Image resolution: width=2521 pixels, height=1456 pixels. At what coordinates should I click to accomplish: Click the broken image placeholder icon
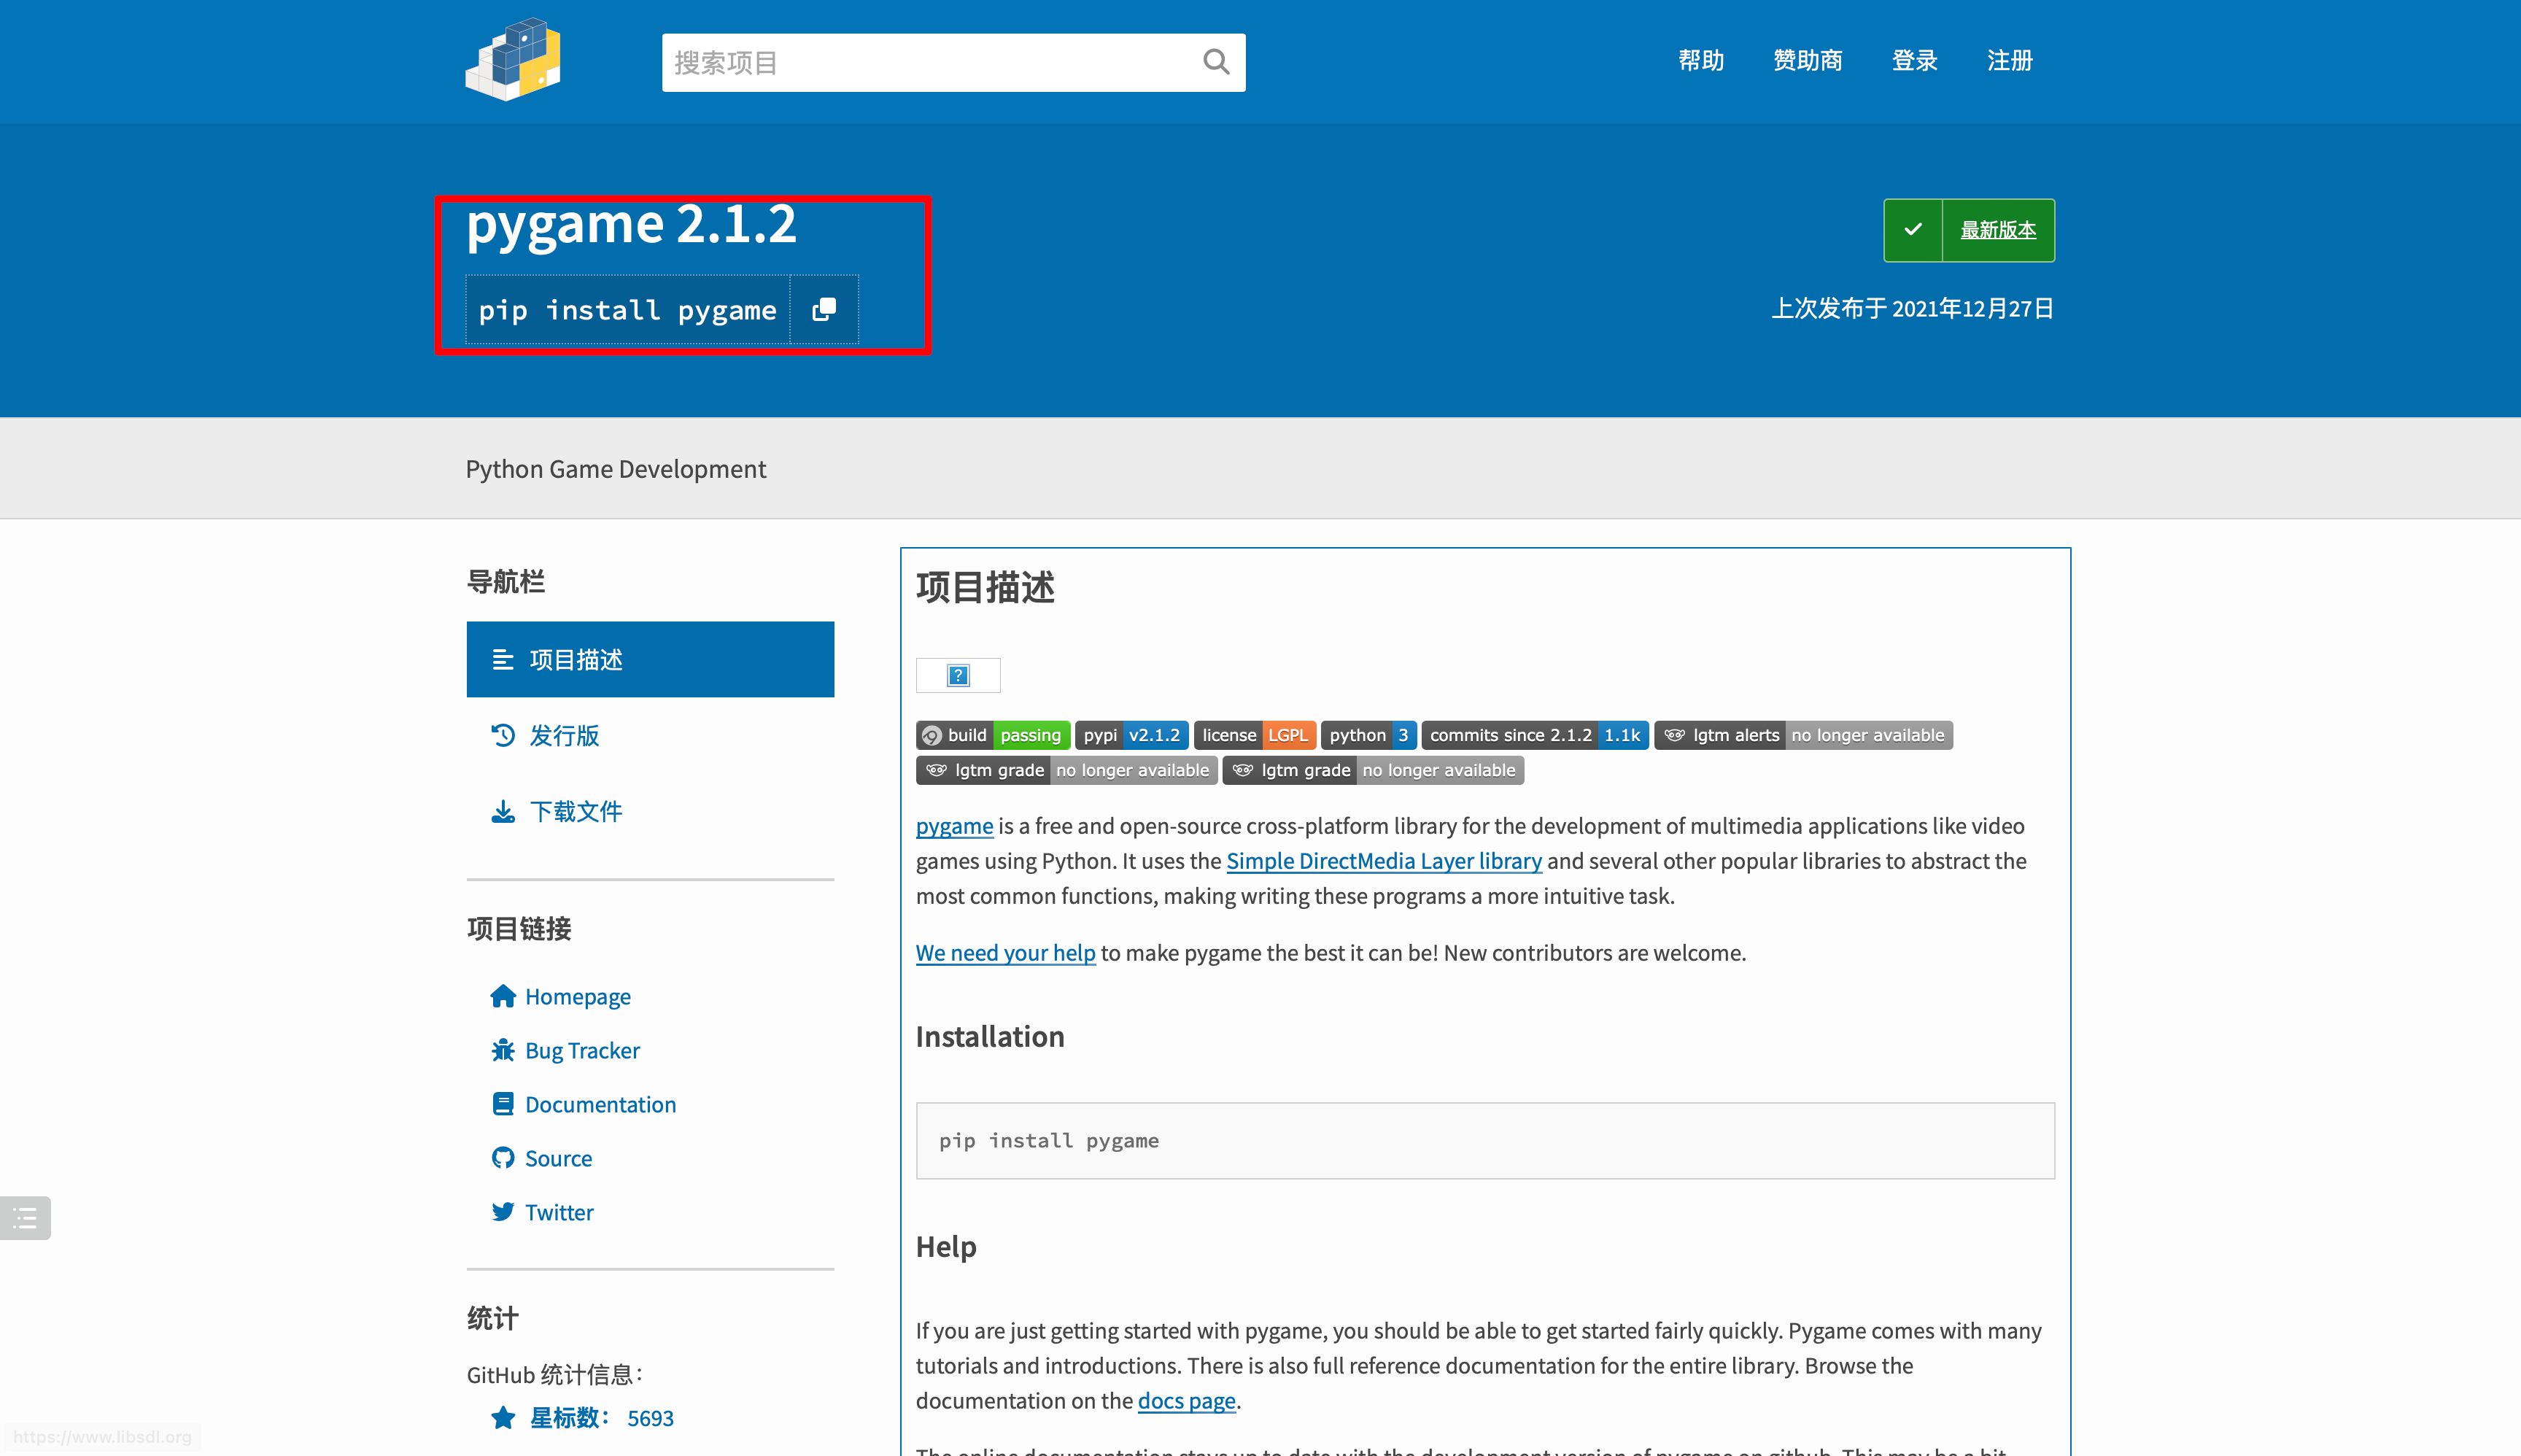click(x=958, y=676)
